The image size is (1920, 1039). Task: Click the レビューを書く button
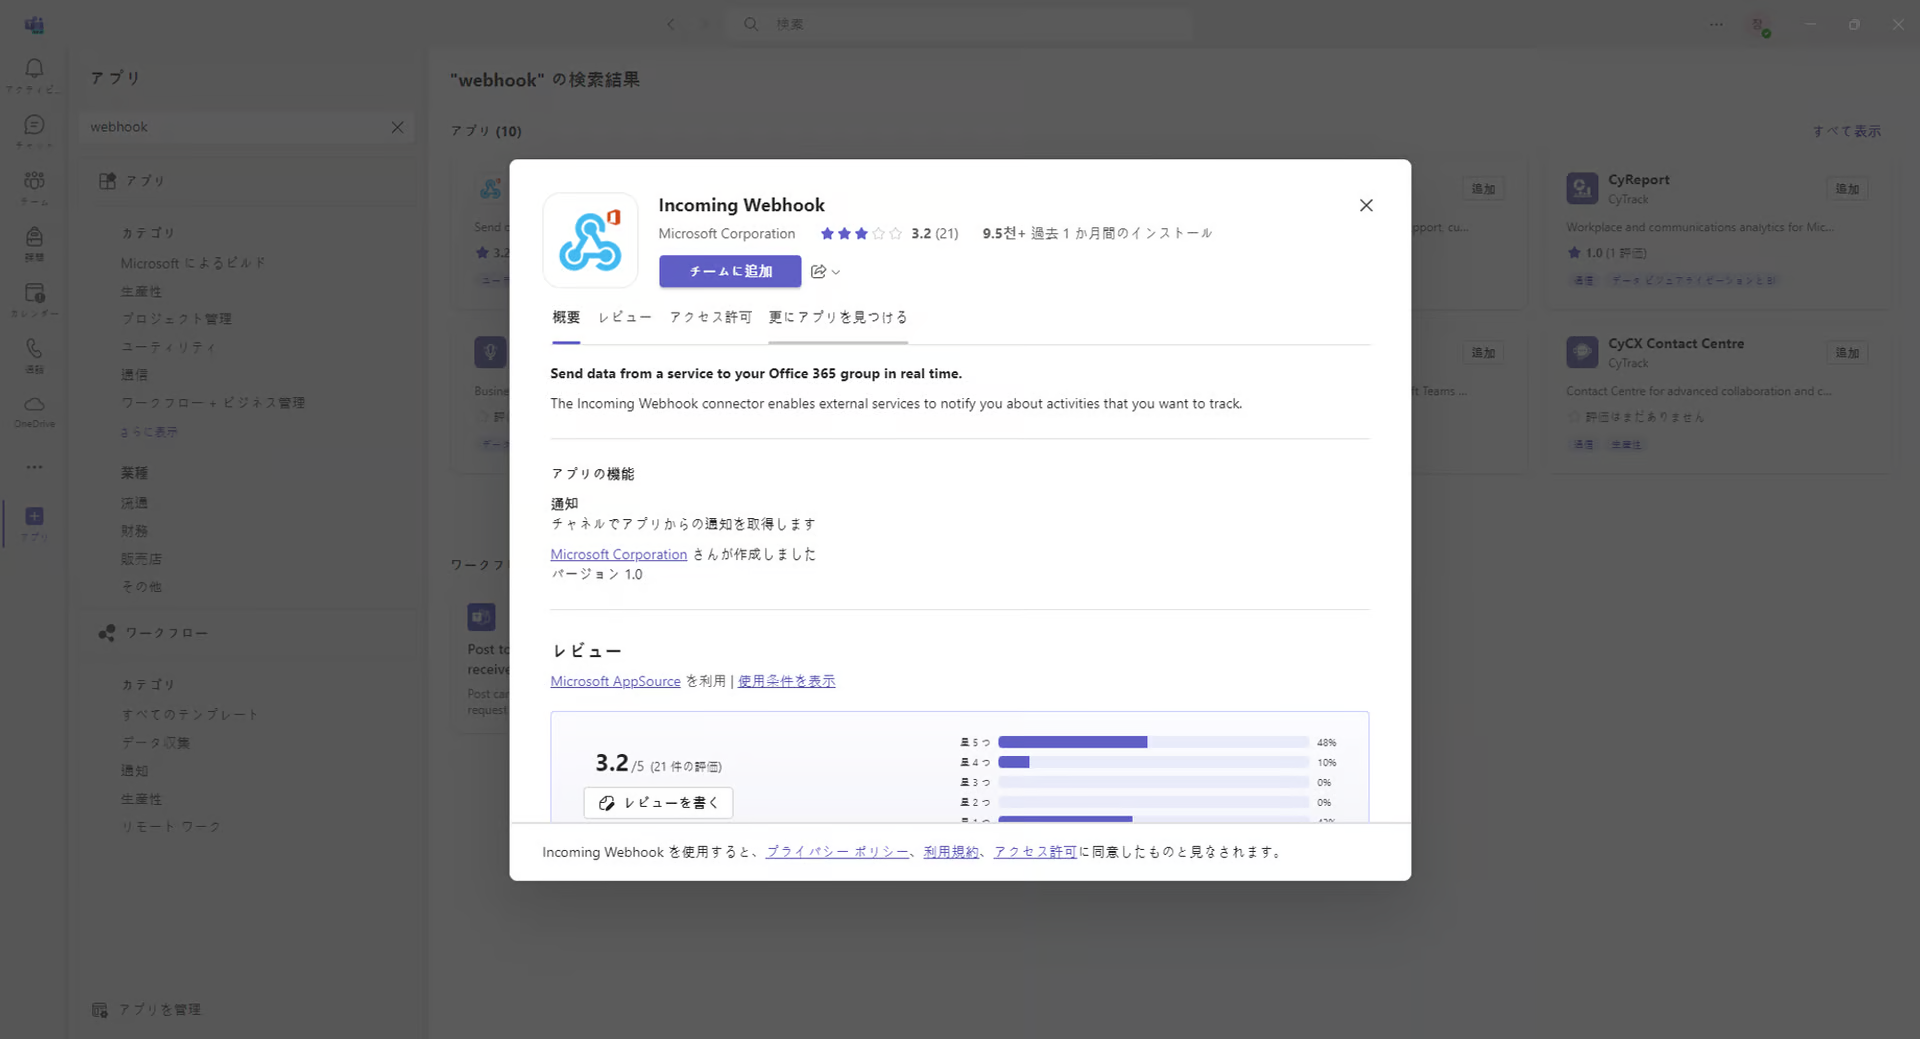[658, 803]
